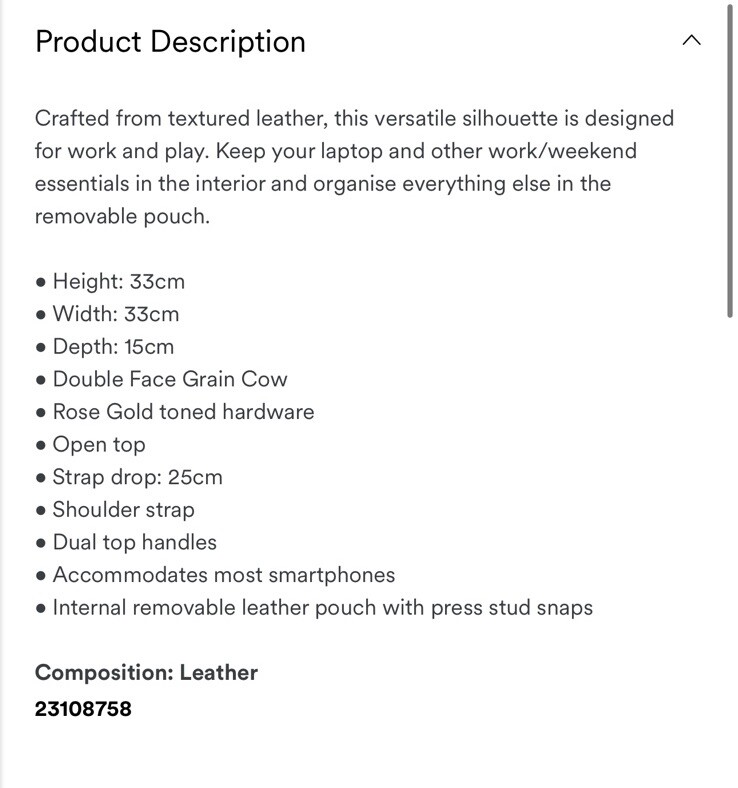Image resolution: width=738 pixels, height=788 pixels.
Task: Click the Width: 33cm bullet
Action: coord(108,314)
